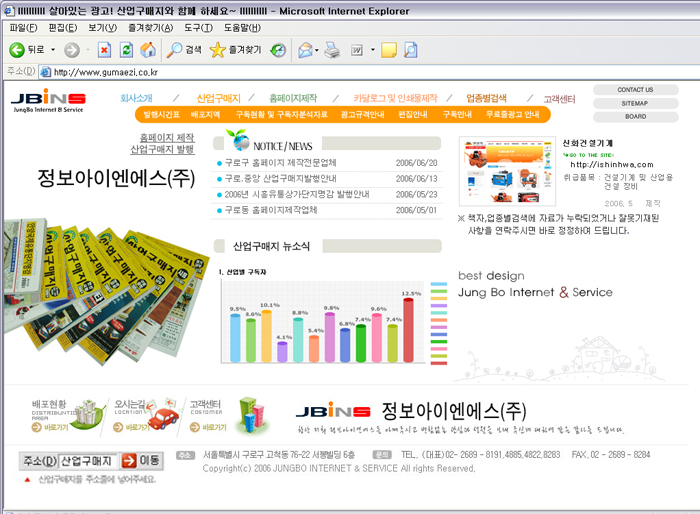Click the Mail envelope icon
700x514 pixels.
(305, 50)
